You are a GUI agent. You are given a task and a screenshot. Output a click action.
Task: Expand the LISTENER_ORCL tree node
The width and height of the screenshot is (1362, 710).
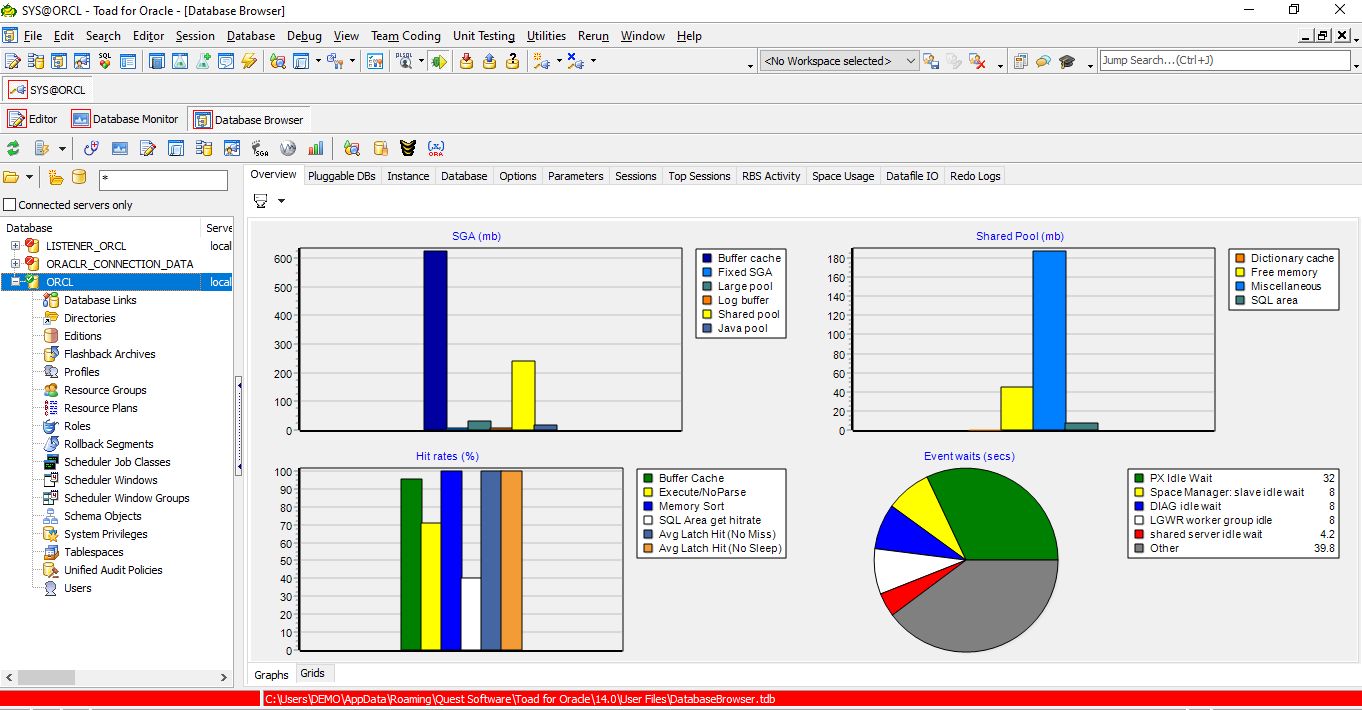[x=15, y=246]
